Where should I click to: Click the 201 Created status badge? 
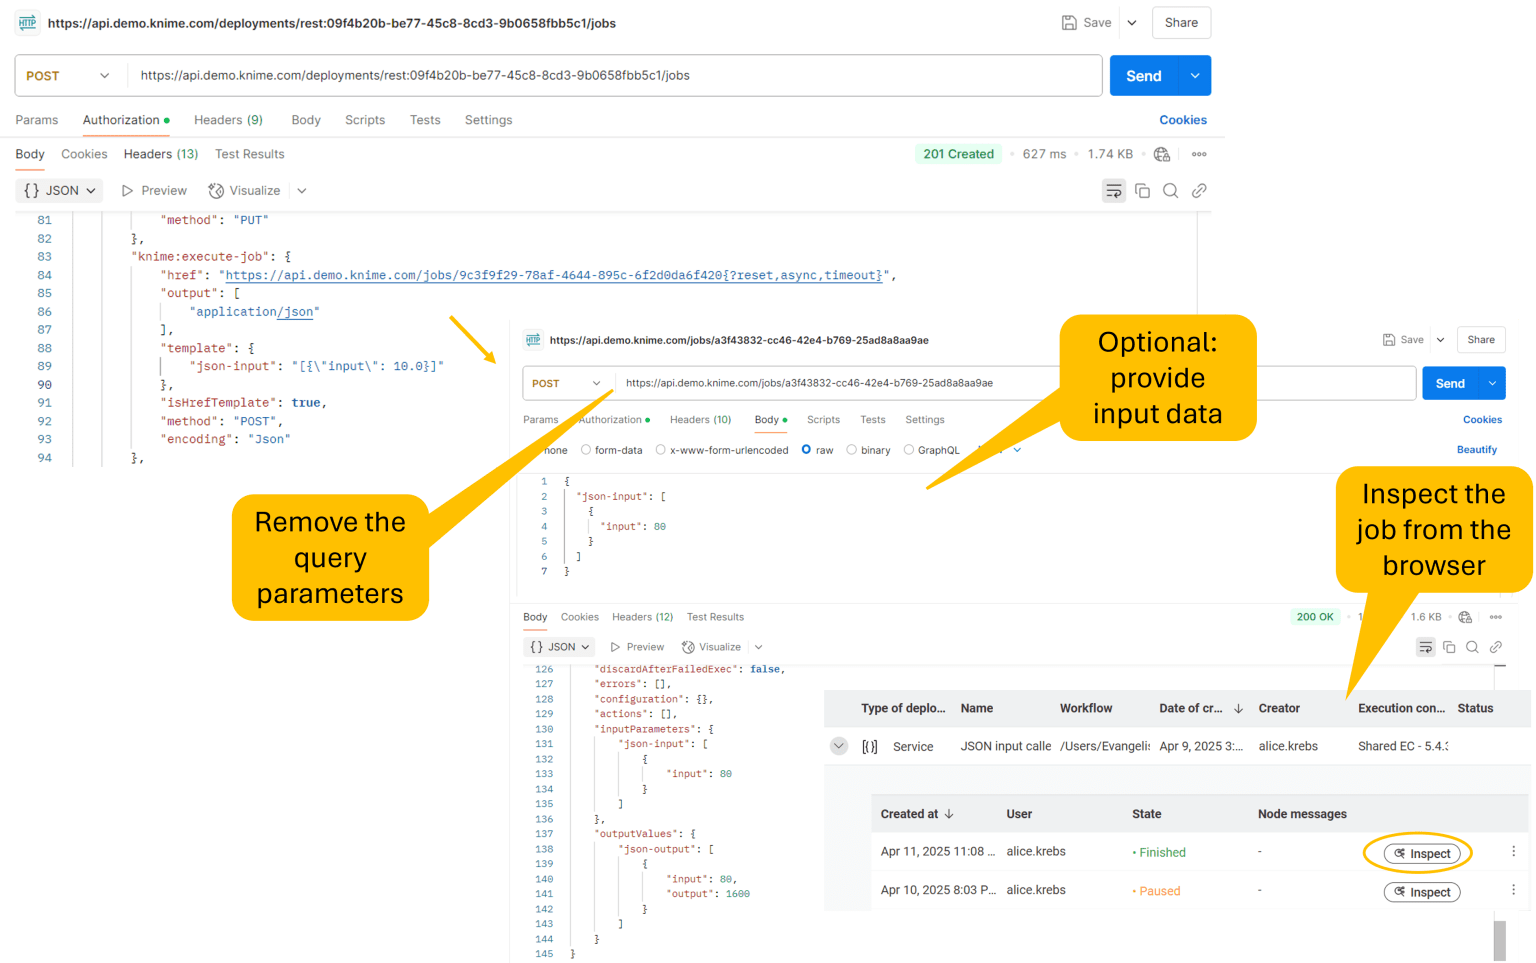tap(958, 154)
